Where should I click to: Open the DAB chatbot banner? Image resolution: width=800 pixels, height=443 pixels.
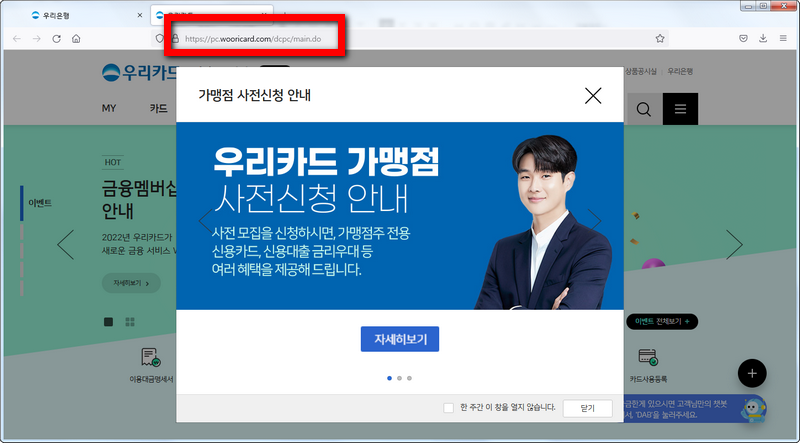(x=695, y=409)
